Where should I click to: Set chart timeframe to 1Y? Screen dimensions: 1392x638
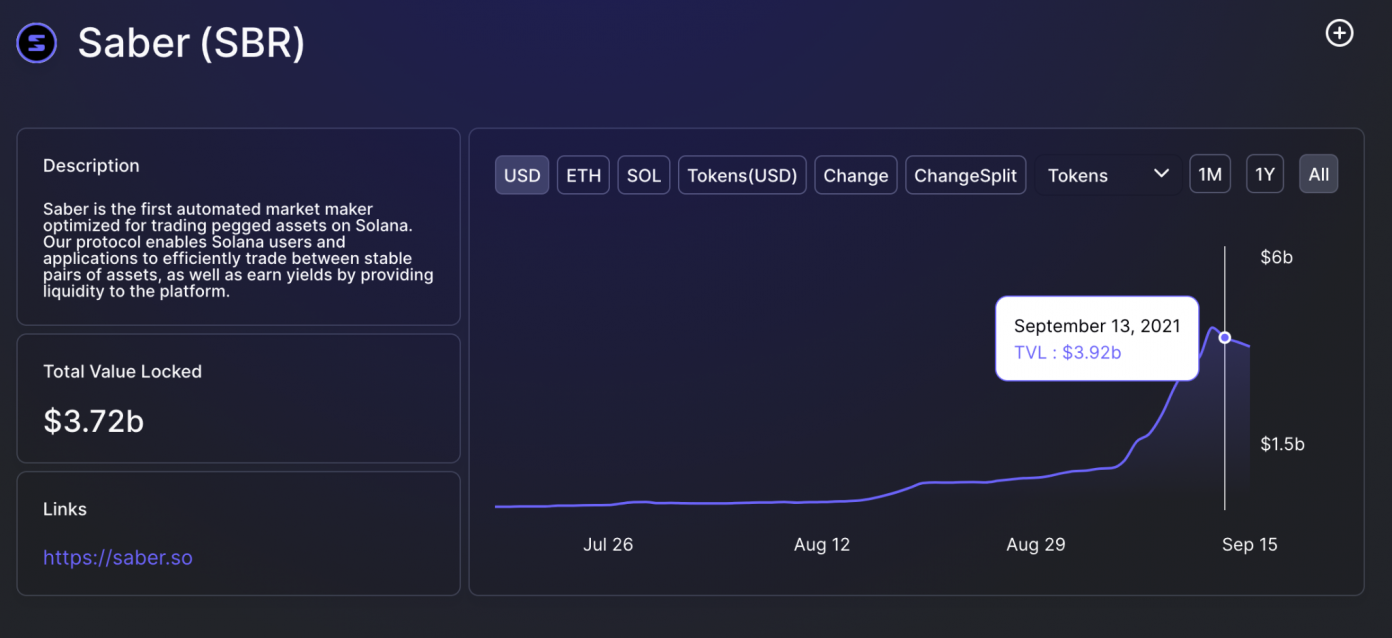tap(1264, 173)
